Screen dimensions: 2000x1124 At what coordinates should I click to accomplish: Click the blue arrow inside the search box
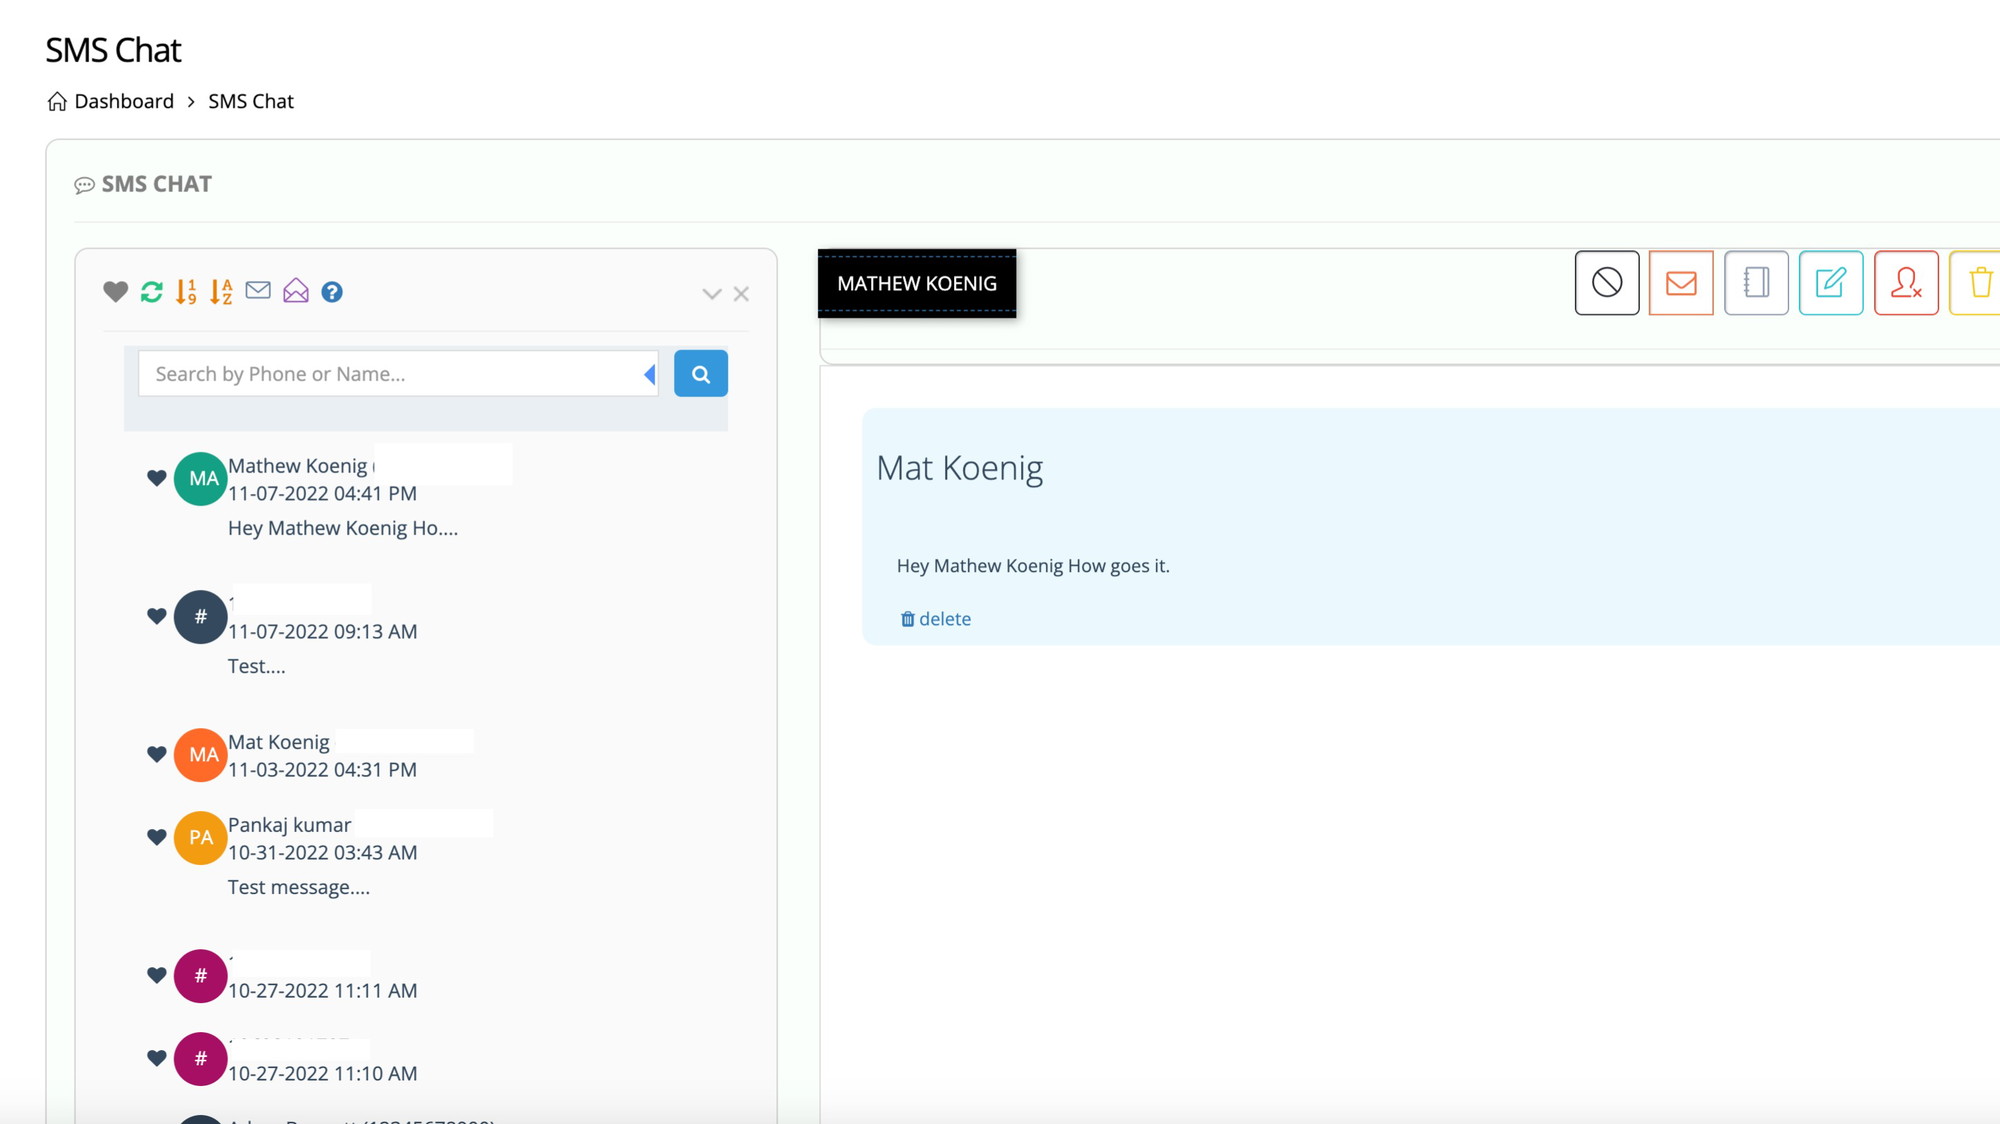click(x=650, y=374)
